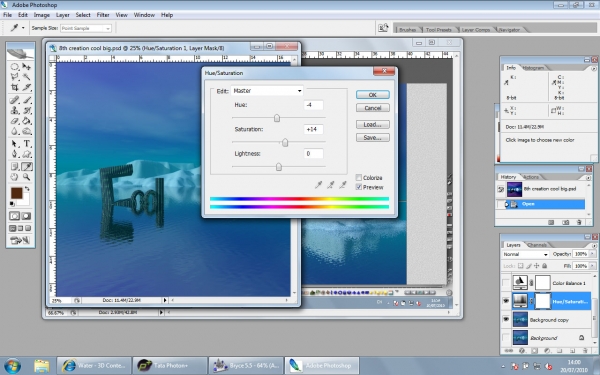Open the Filter menu
The height and width of the screenshot is (375, 600).
point(103,15)
